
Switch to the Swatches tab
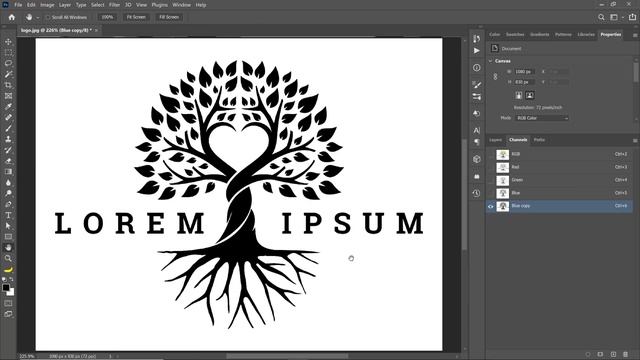[x=515, y=35]
